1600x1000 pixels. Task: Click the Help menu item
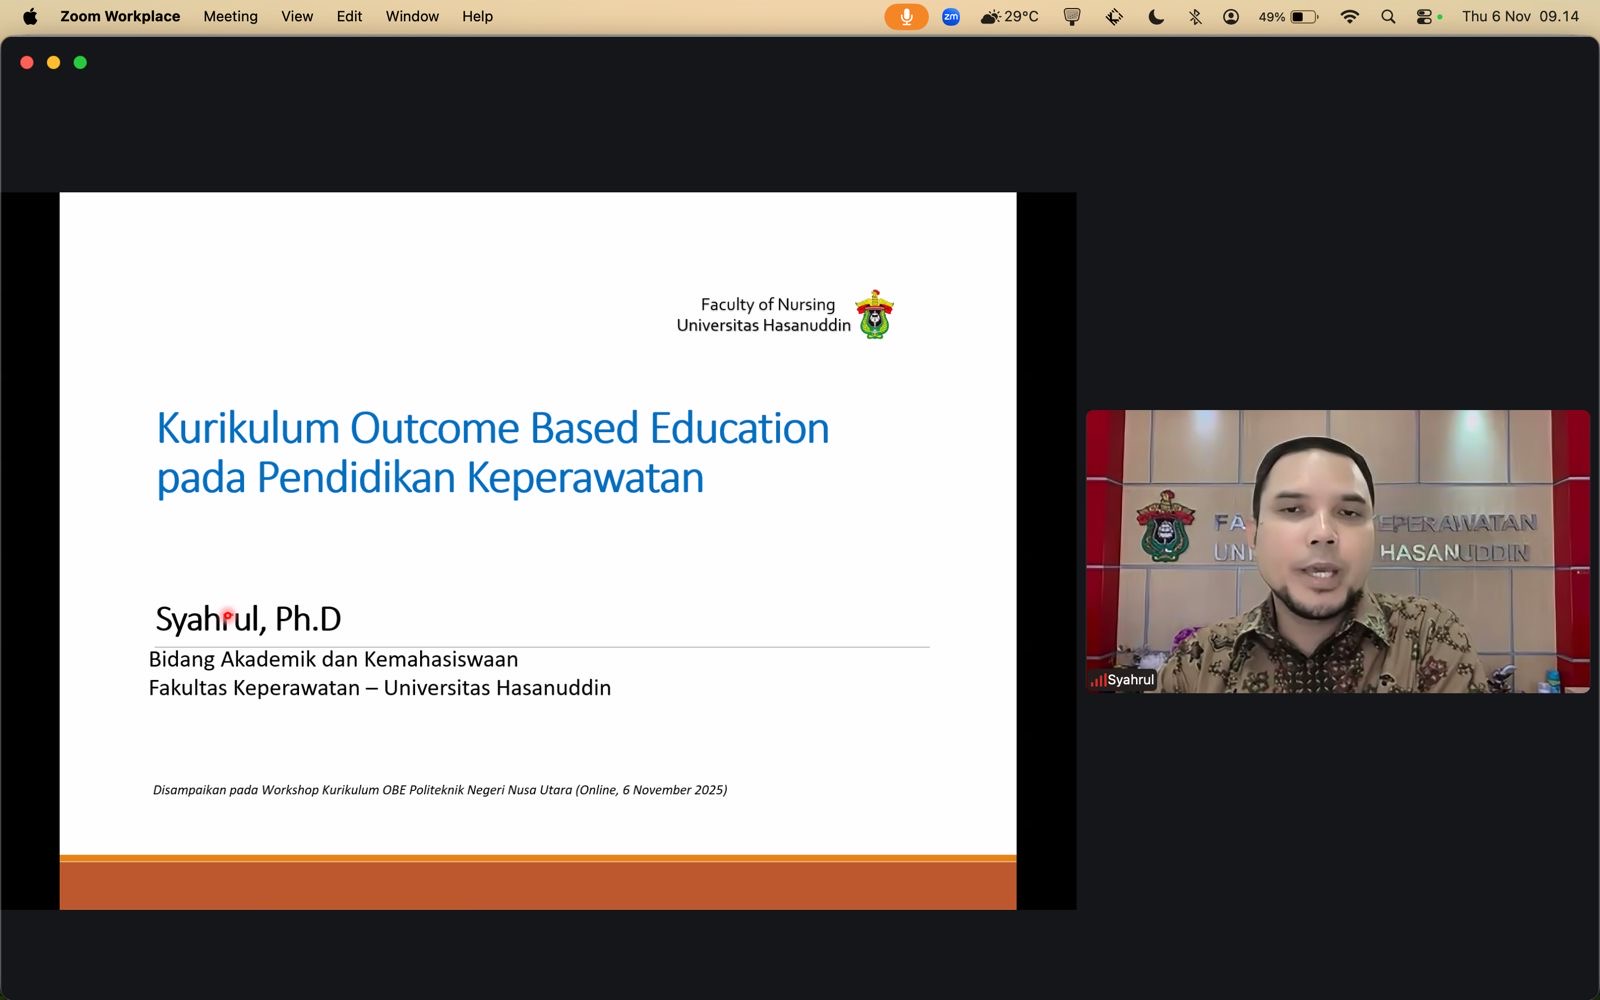477,17
